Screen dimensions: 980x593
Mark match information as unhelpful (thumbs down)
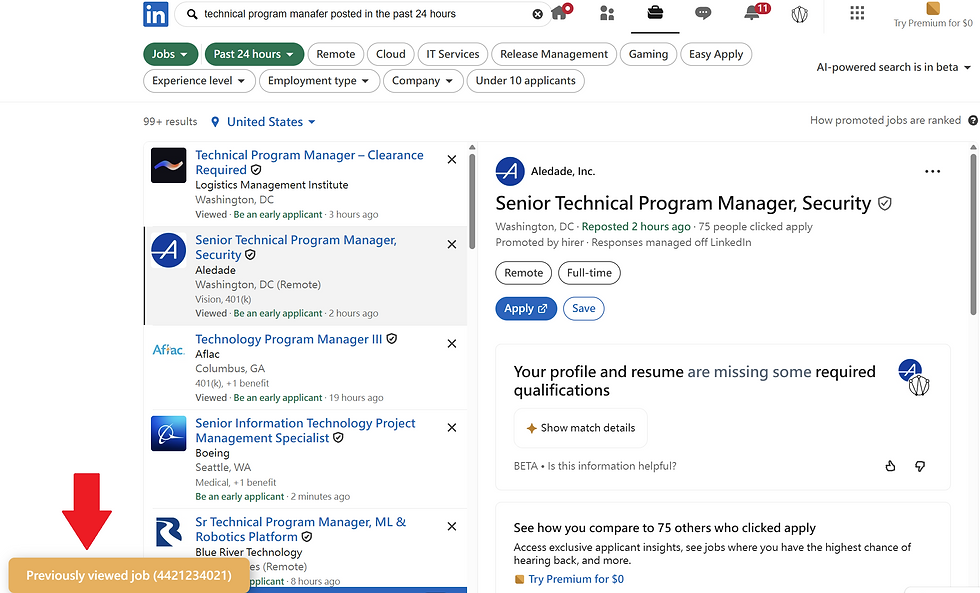click(x=920, y=466)
